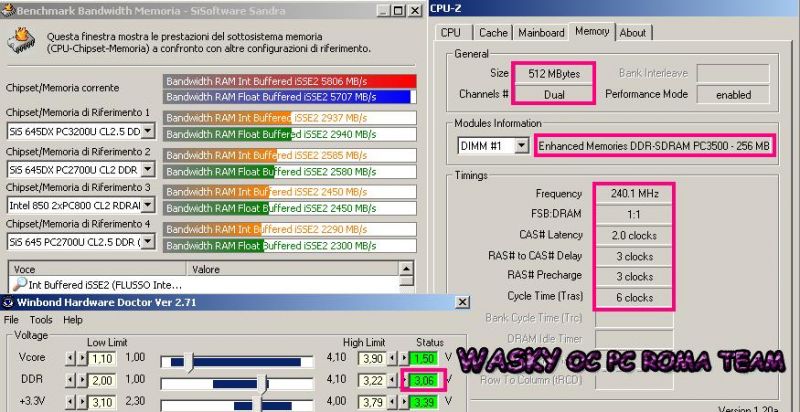
Task: Minimize the Sandra benchmark window
Action: click(384, 10)
